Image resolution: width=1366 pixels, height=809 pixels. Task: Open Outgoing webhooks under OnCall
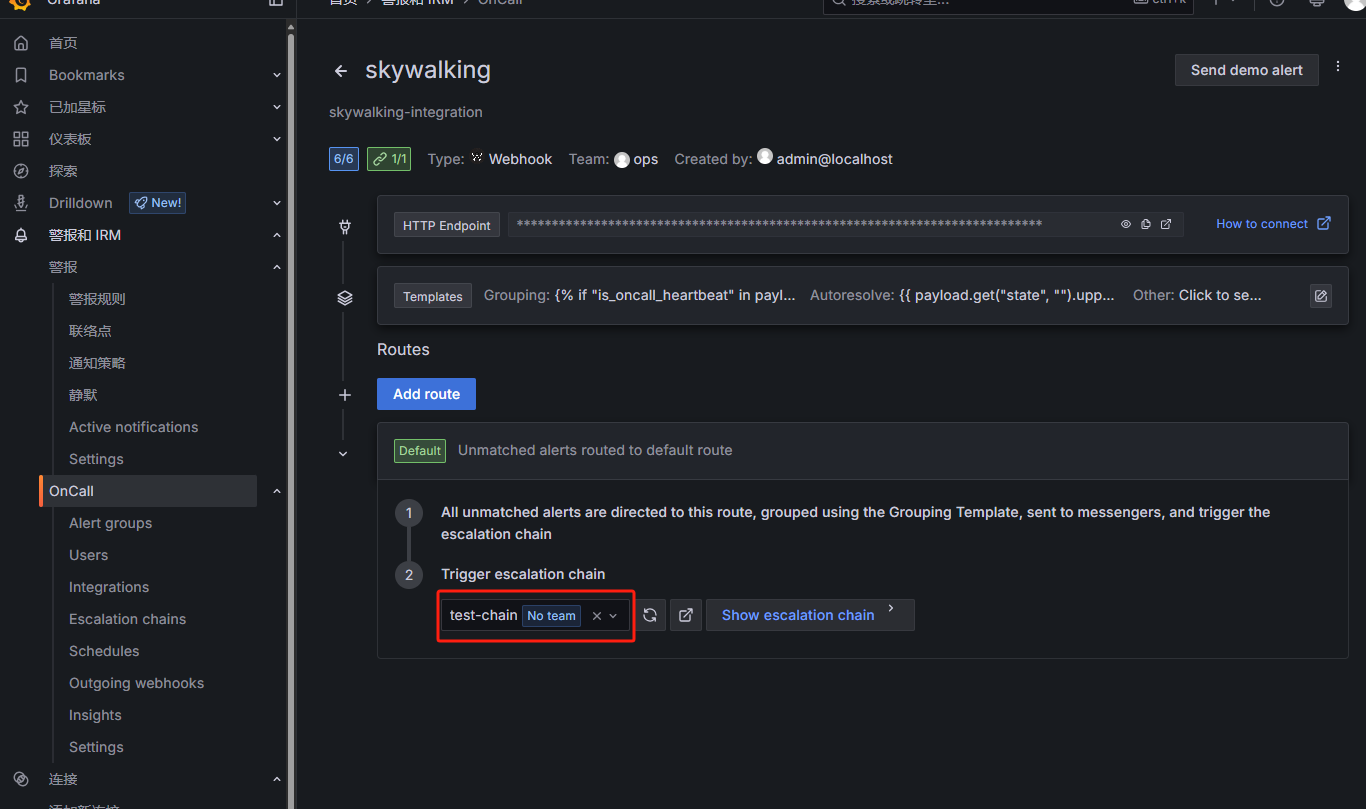136,683
